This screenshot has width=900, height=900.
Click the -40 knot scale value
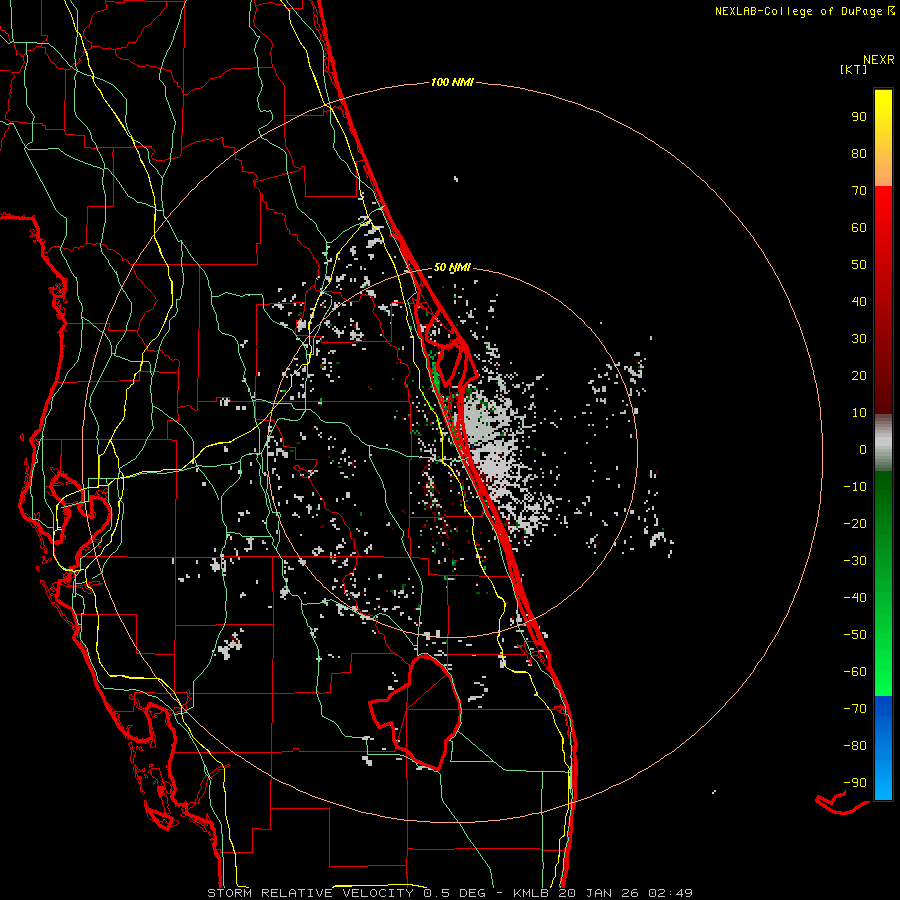pos(855,598)
